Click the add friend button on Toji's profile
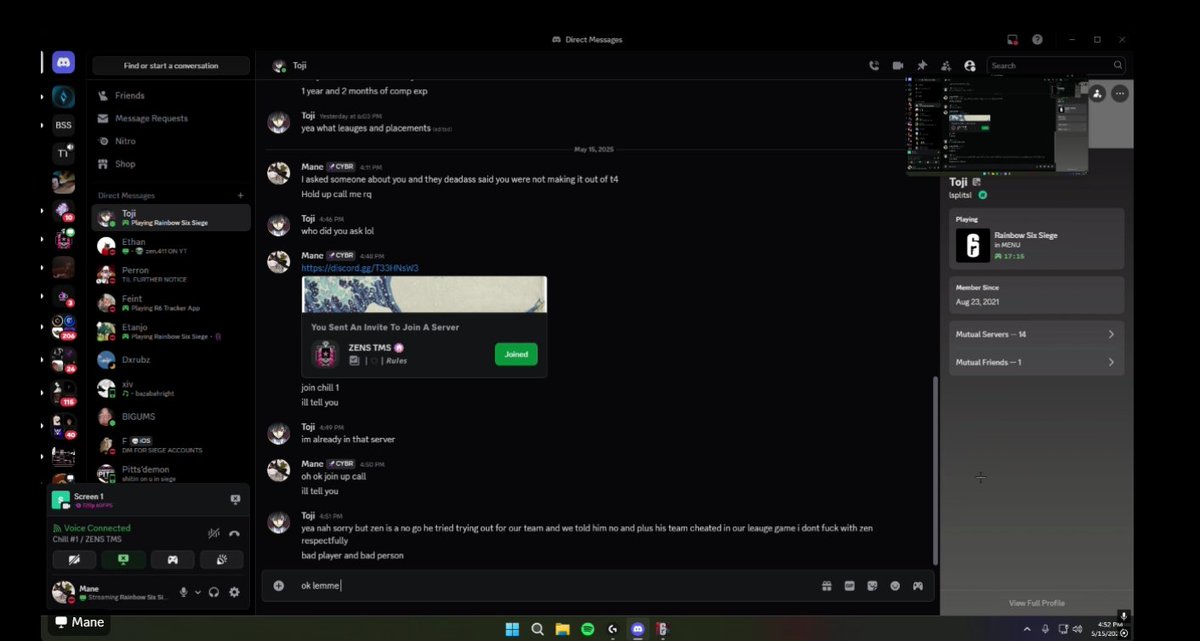Image resolution: width=1200 pixels, height=641 pixels. (x=1097, y=93)
